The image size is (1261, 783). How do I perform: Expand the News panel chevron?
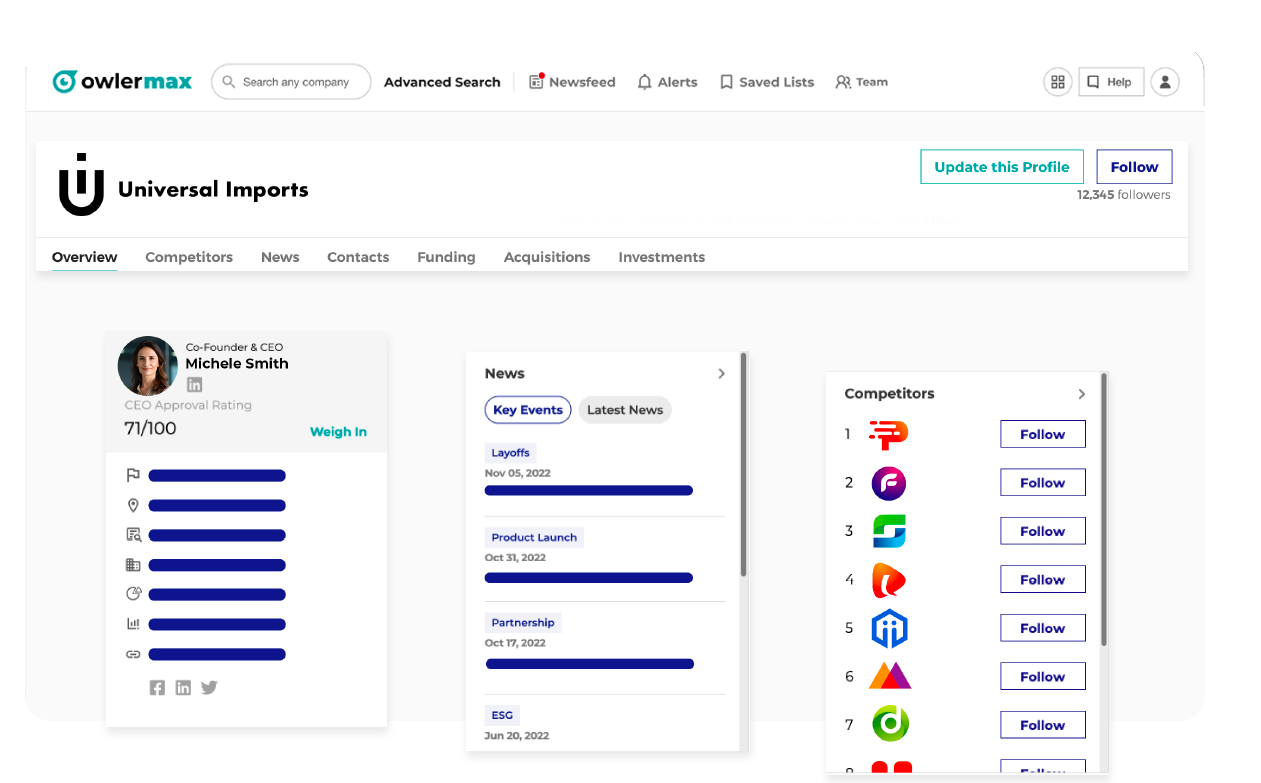click(x=721, y=373)
